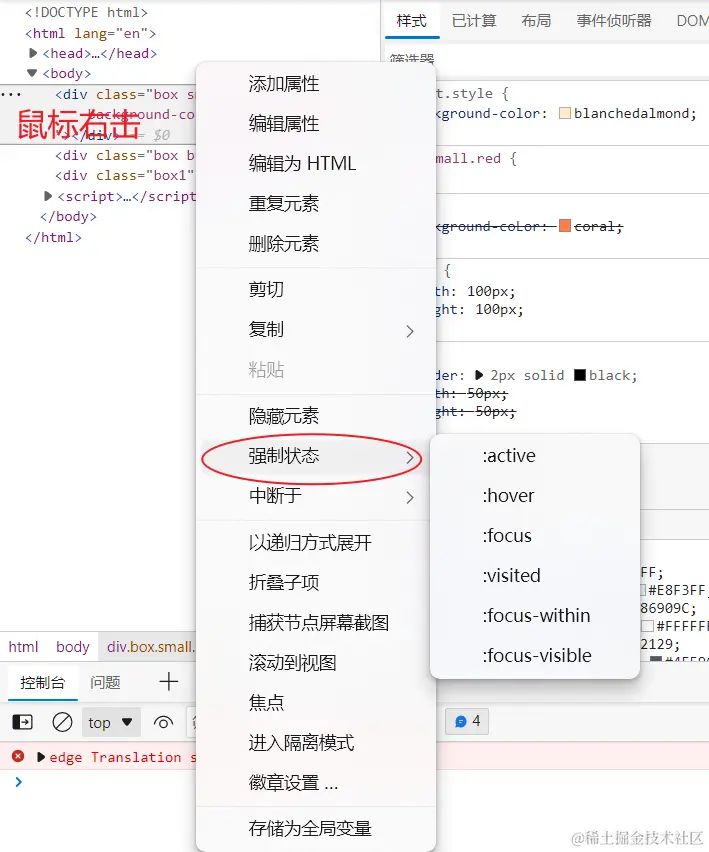Open 徽章设置 menu entry
Screen dimensions: 709x852
click(293, 783)
